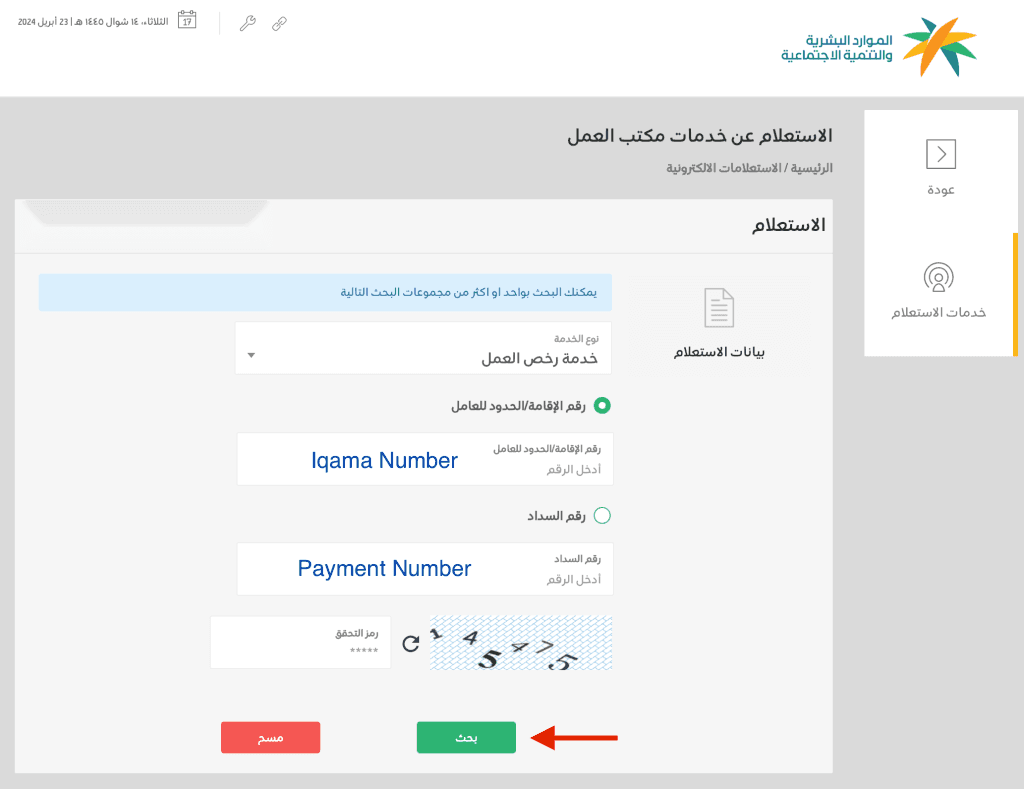This screenshot has height=789, width=1024.
Task: Click the red مسح clear button
Action: (270, 737)
